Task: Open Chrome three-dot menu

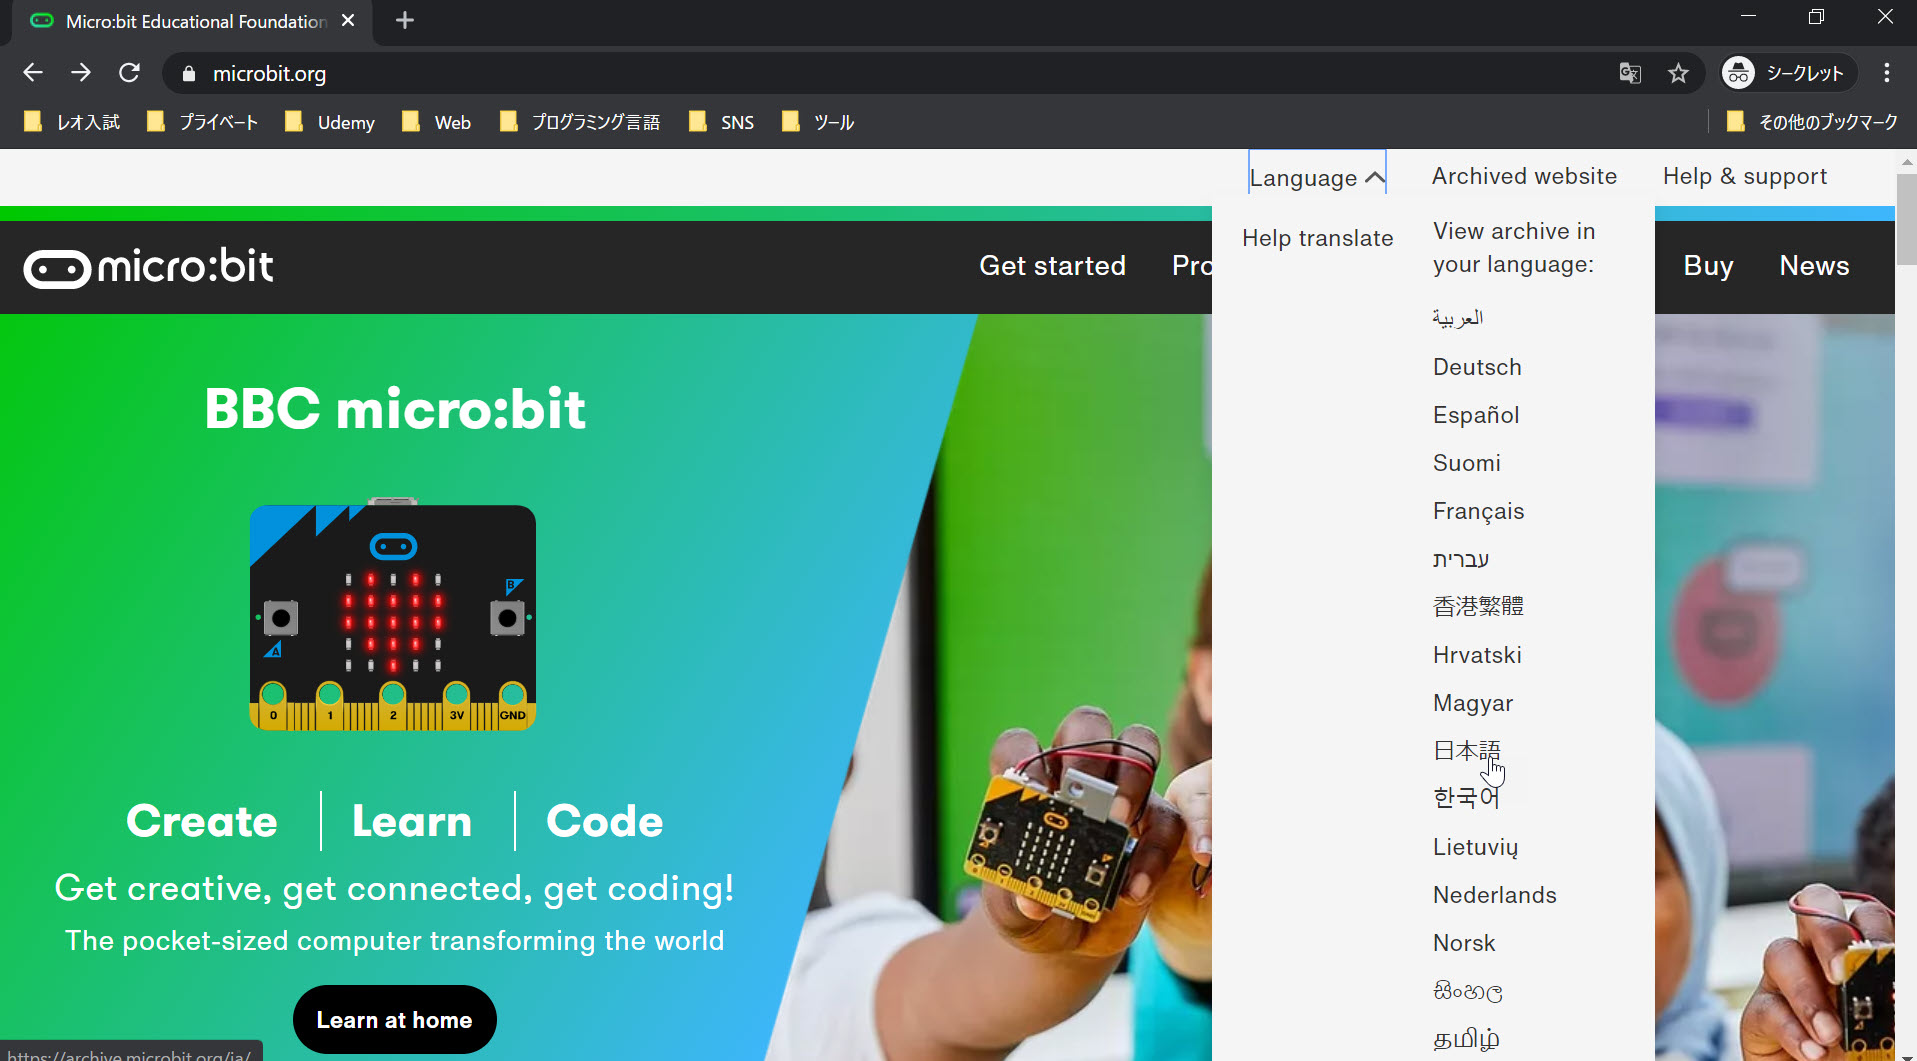Action: click(x=1886, y=73)
